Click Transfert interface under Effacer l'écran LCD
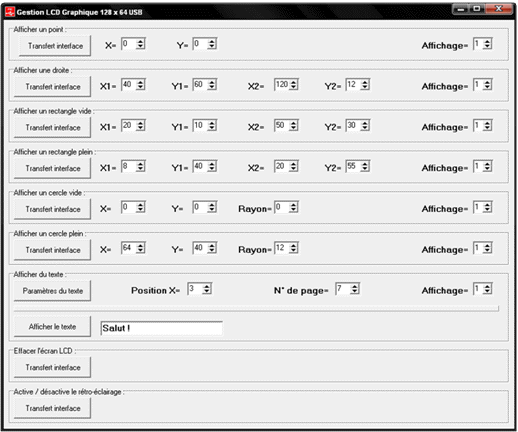This screenshot has height=432, width=518. click(x=52, y=367)
